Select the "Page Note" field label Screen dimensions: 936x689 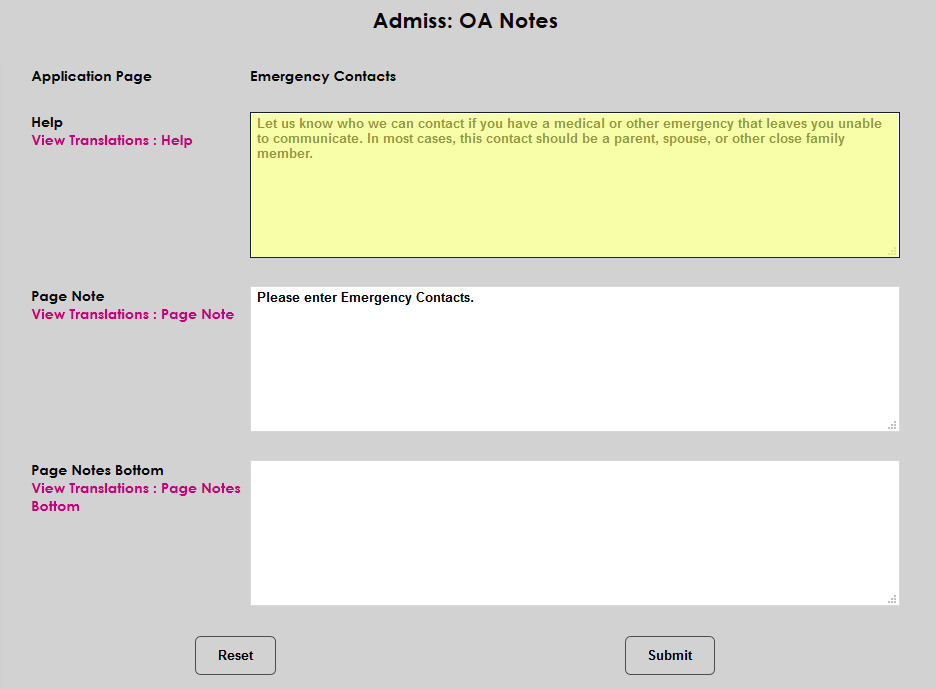click(68, 296)
